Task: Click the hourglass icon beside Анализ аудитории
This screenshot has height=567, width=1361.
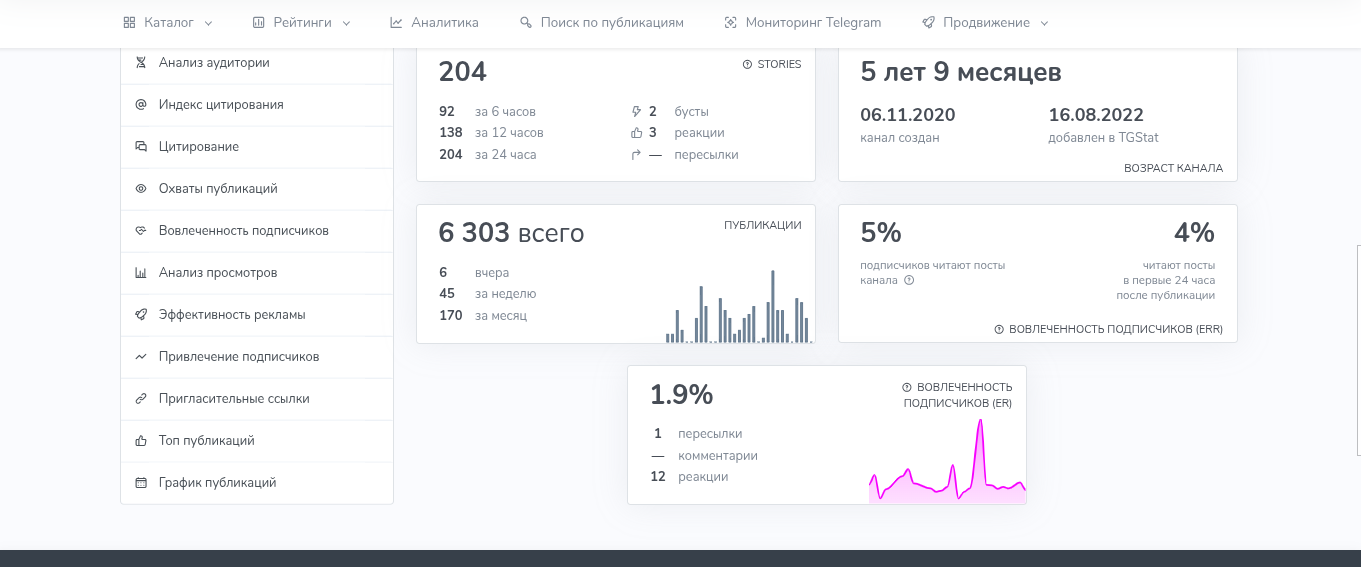Action: pyautogui.click(x=141, y=62)
